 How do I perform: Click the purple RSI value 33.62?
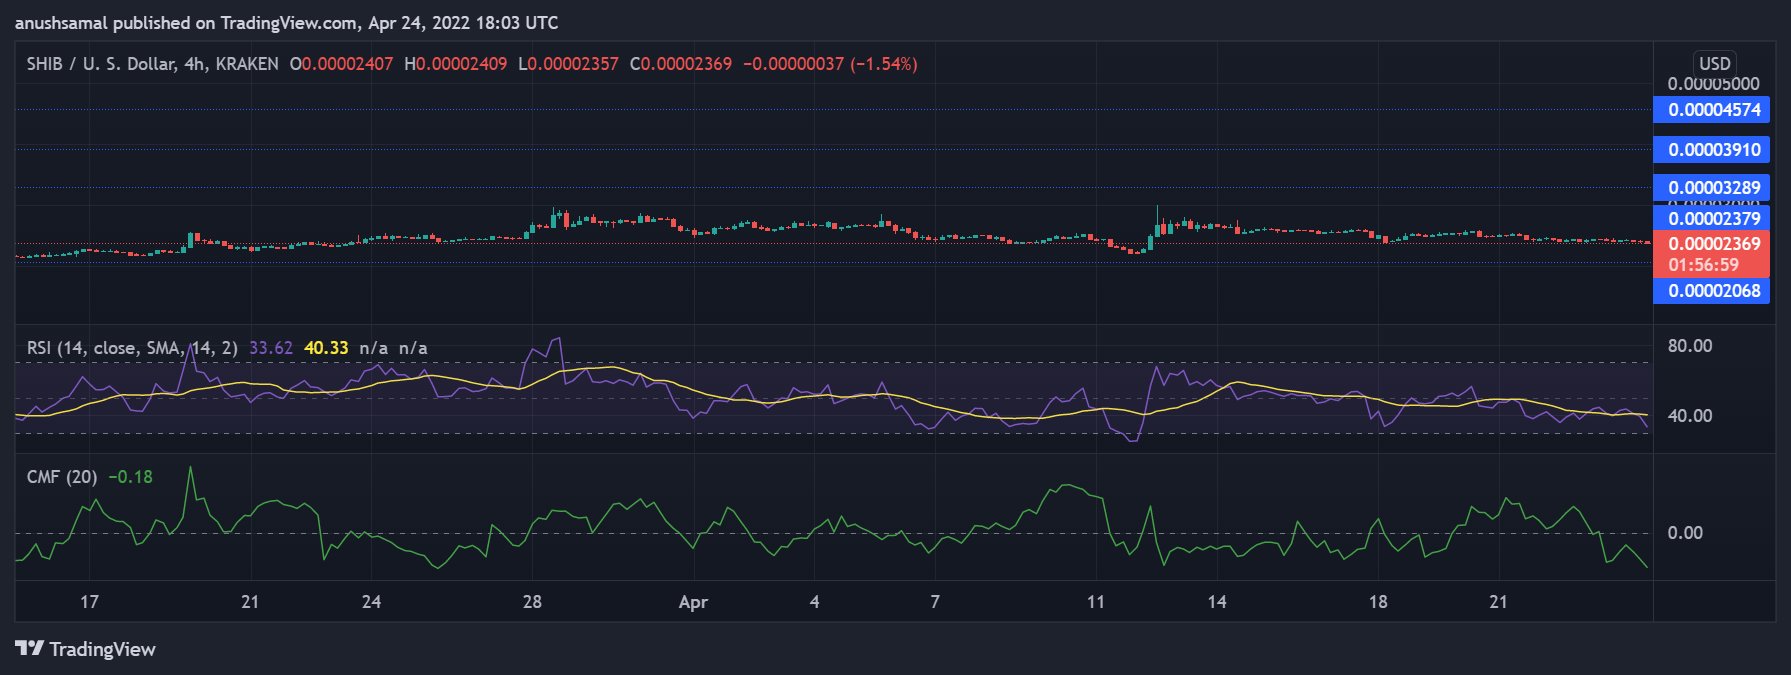(270, 348)
